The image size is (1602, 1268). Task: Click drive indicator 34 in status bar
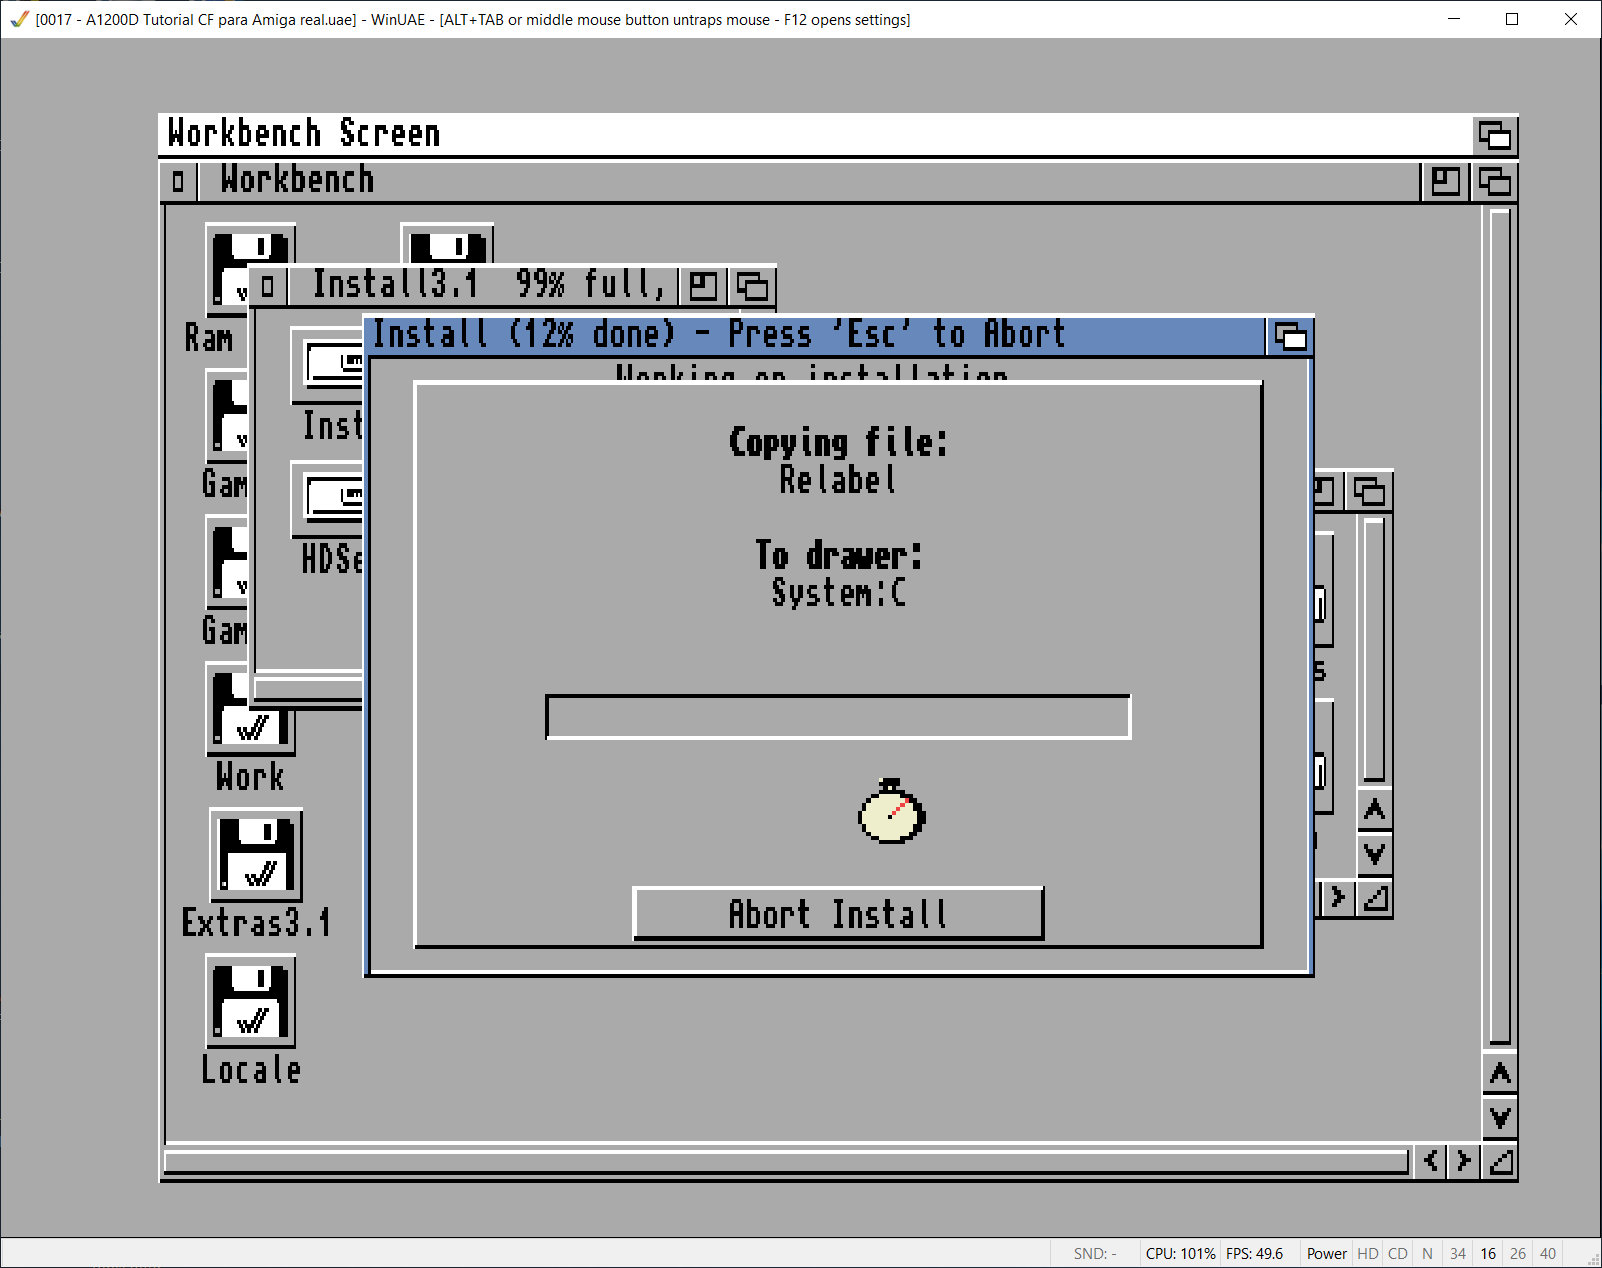click(1458, 1253)
